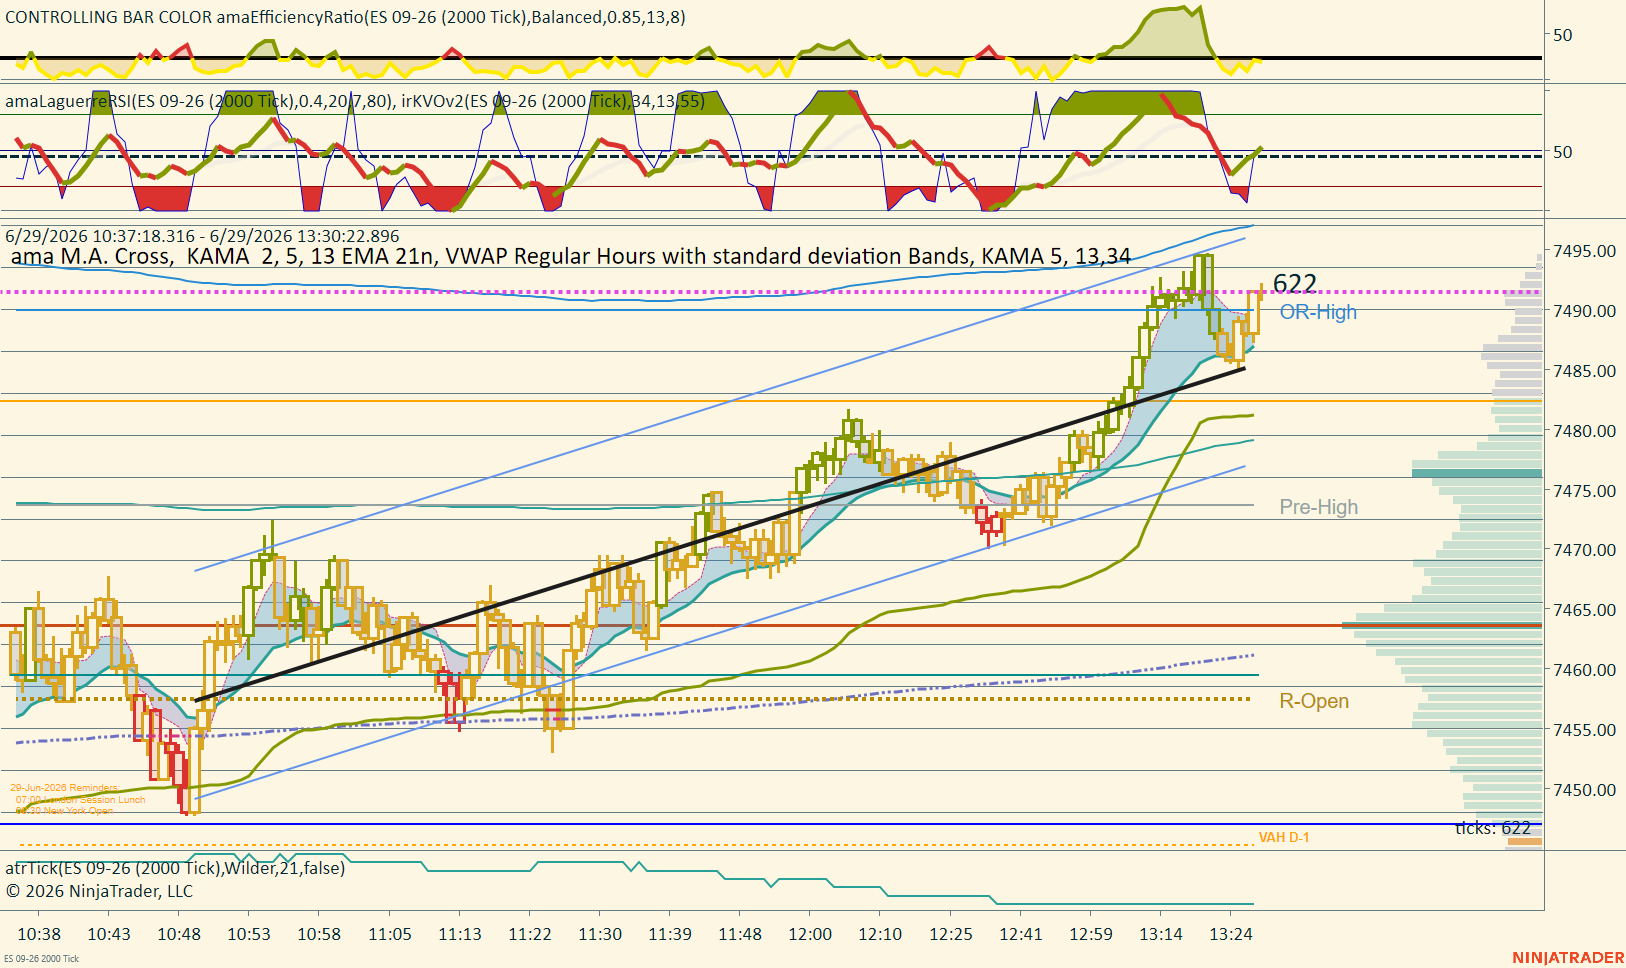Select the amaEfficiencyRatio indicator label
Viewport: 1626px width, 968px height.
point(345,17)
